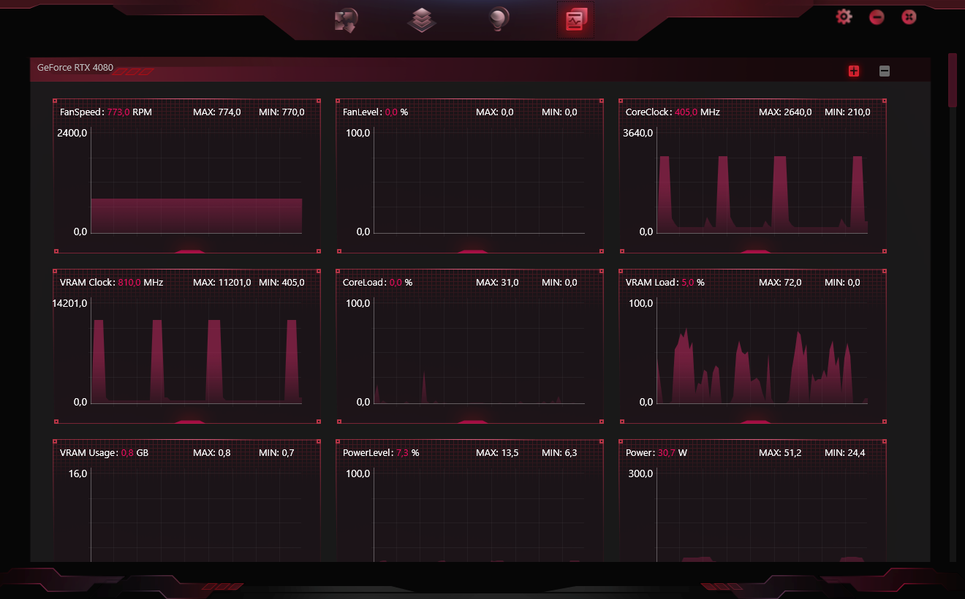The width and height of the screenshot is (965, 599).
Task: Click FanSpeed MIN: 770,0 value
Action: 281,112
